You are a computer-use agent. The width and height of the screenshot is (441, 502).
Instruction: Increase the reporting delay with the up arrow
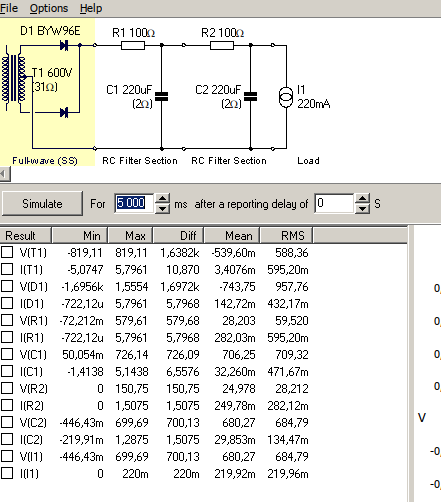pos(362,199)
